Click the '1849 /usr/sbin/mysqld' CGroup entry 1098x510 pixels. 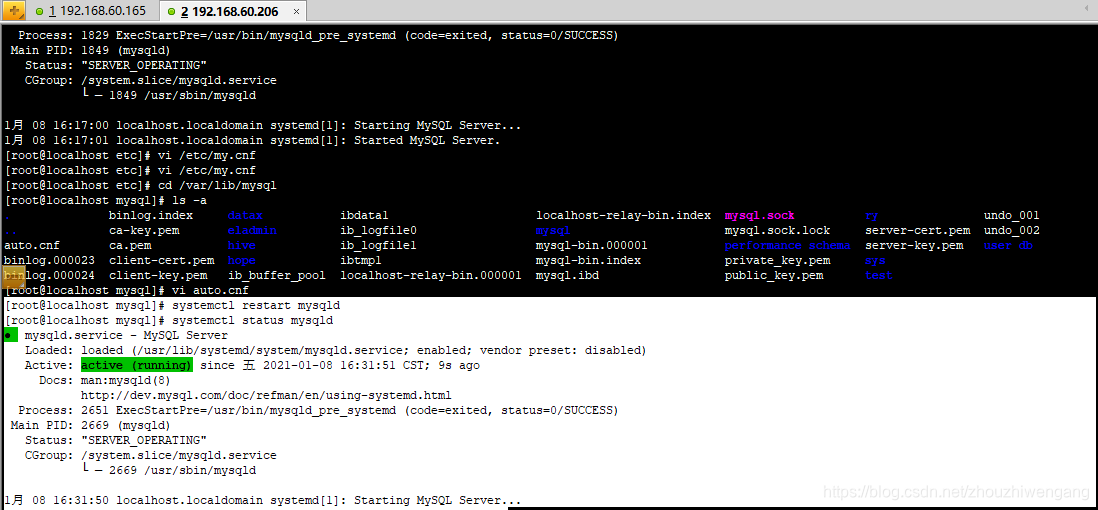182,95
